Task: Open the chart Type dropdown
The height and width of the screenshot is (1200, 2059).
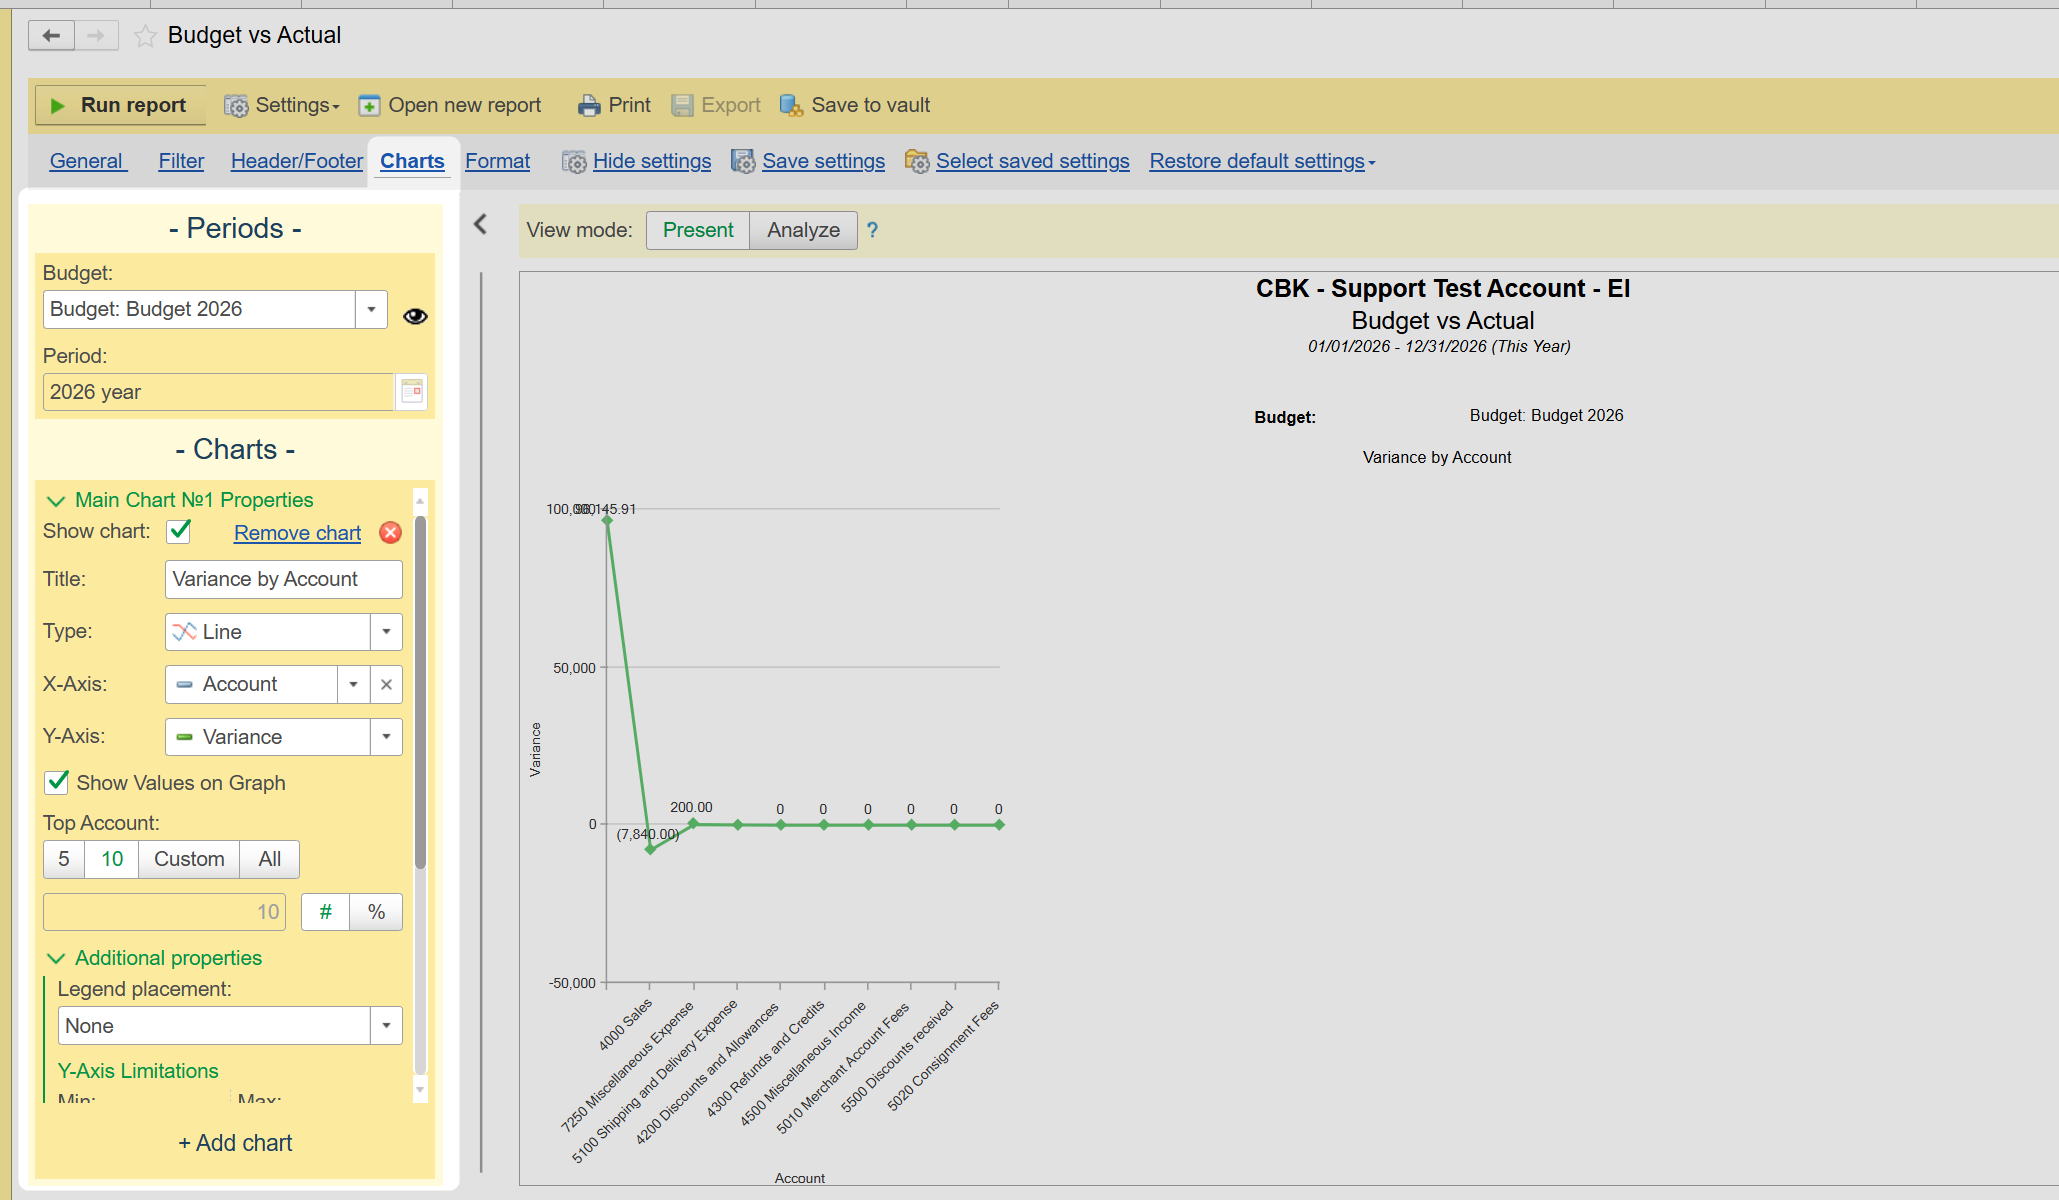Action: pos(386,632)
